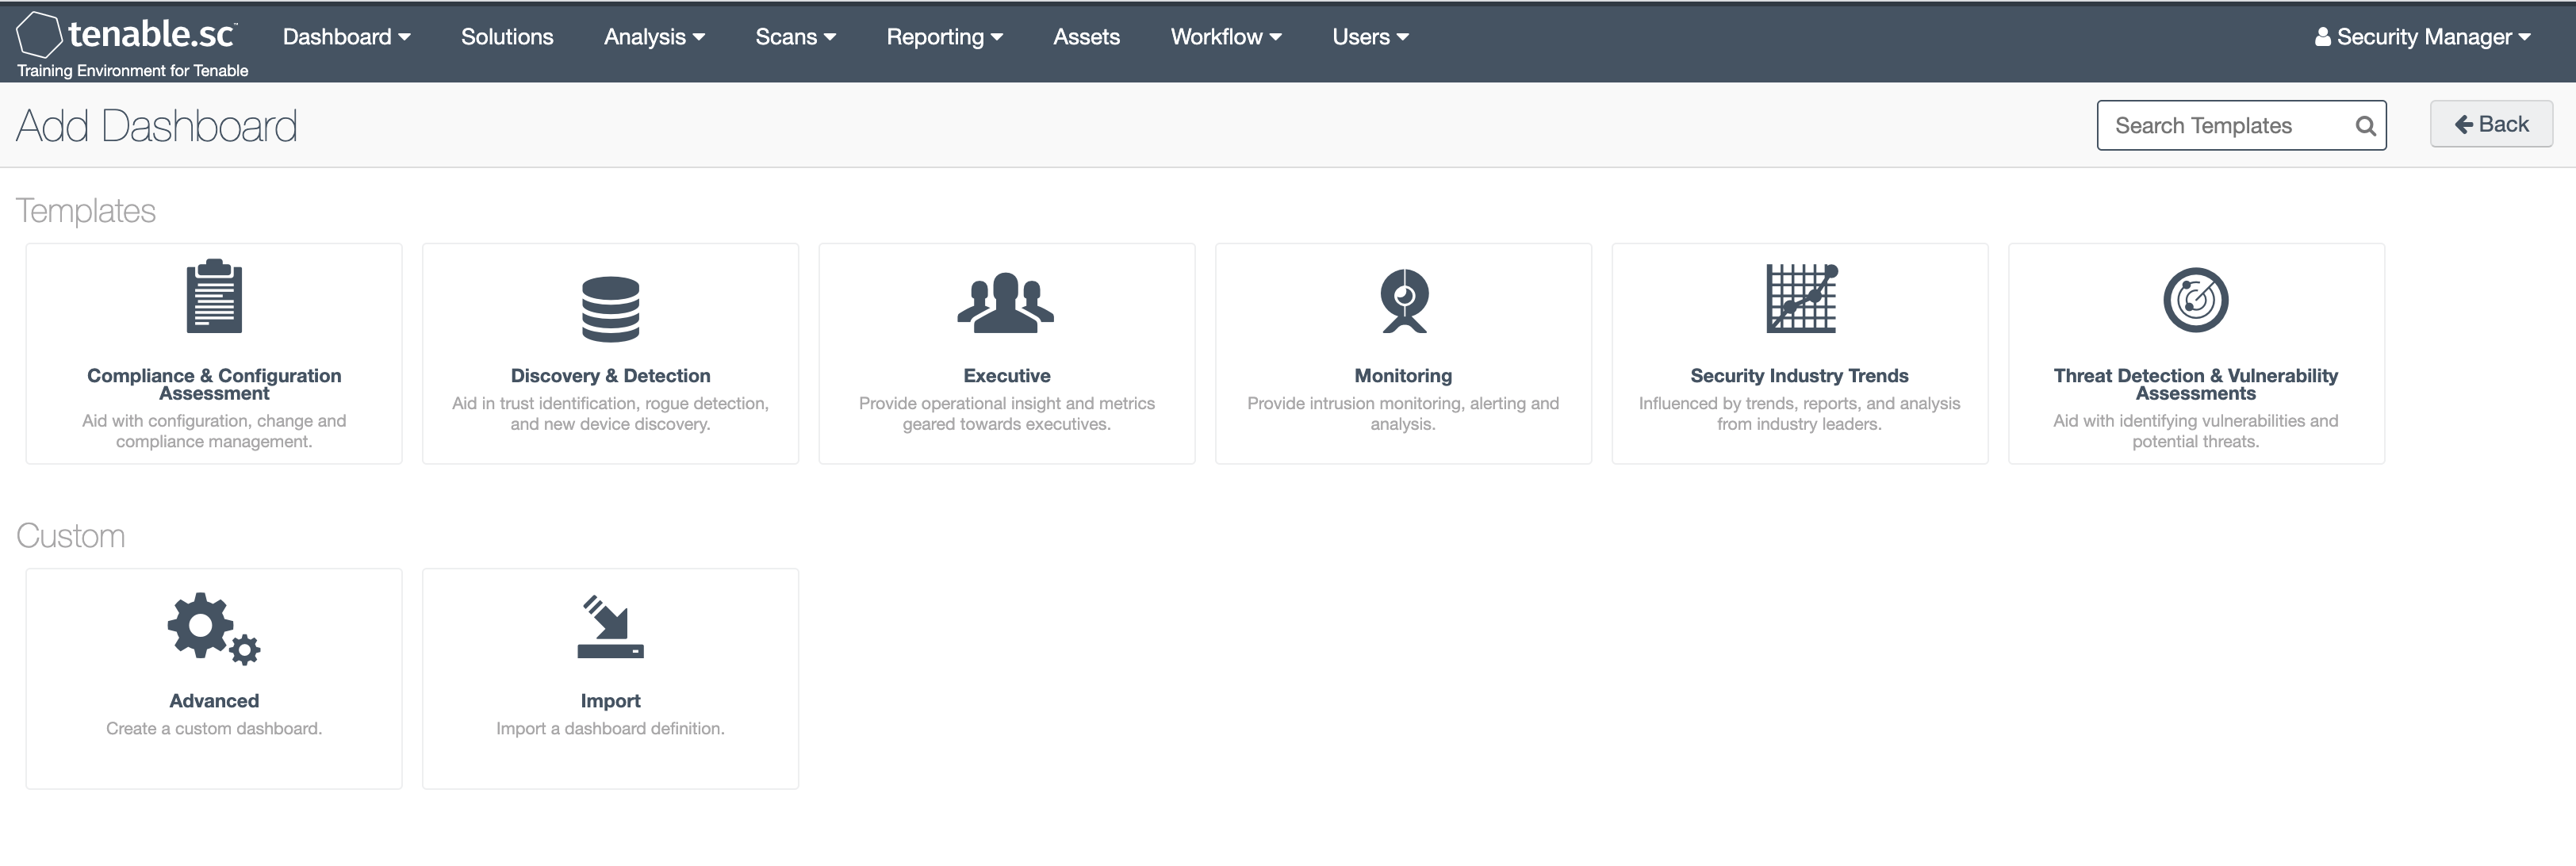Click the magnifier icon in search box
The width and height of the screenshot is (2576, 866).
point(2364,126)
